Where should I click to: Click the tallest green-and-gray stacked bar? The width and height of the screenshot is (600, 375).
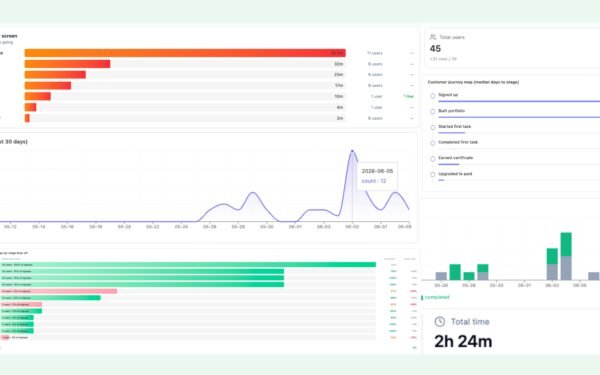click(566, 256)
